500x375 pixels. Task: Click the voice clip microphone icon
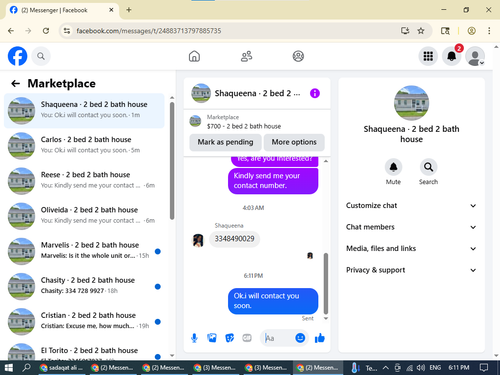[x=194, y=338]
